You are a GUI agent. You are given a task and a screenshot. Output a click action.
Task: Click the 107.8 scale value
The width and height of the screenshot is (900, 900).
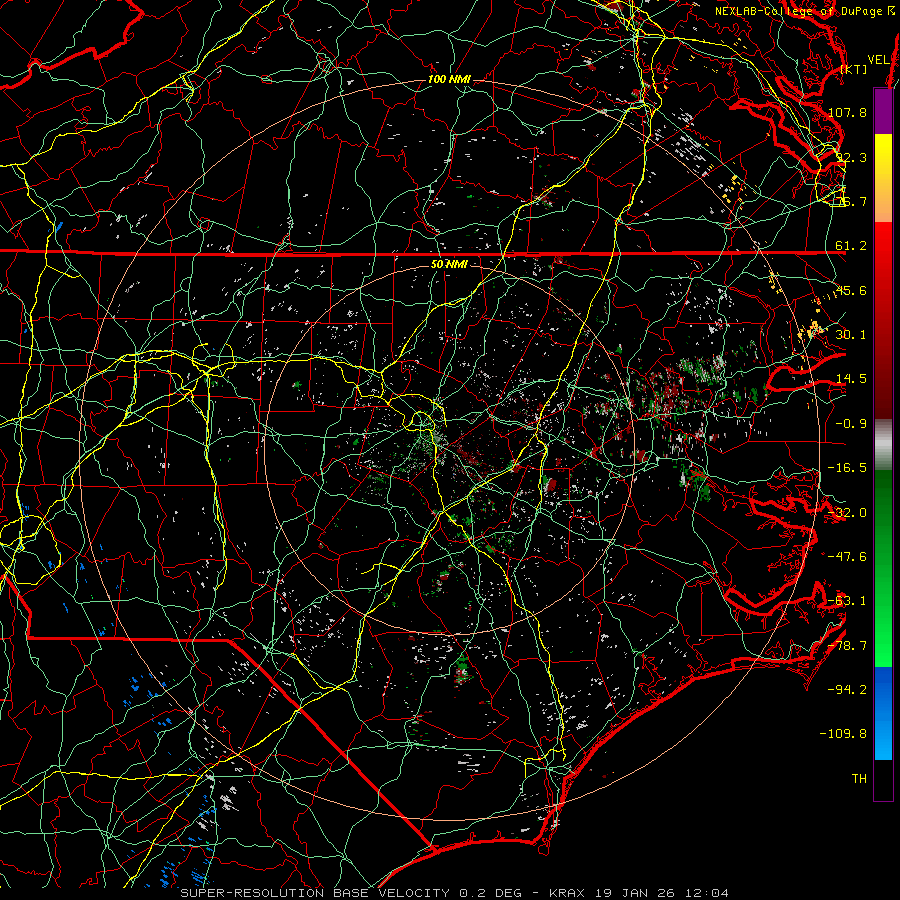pos(847,112)
